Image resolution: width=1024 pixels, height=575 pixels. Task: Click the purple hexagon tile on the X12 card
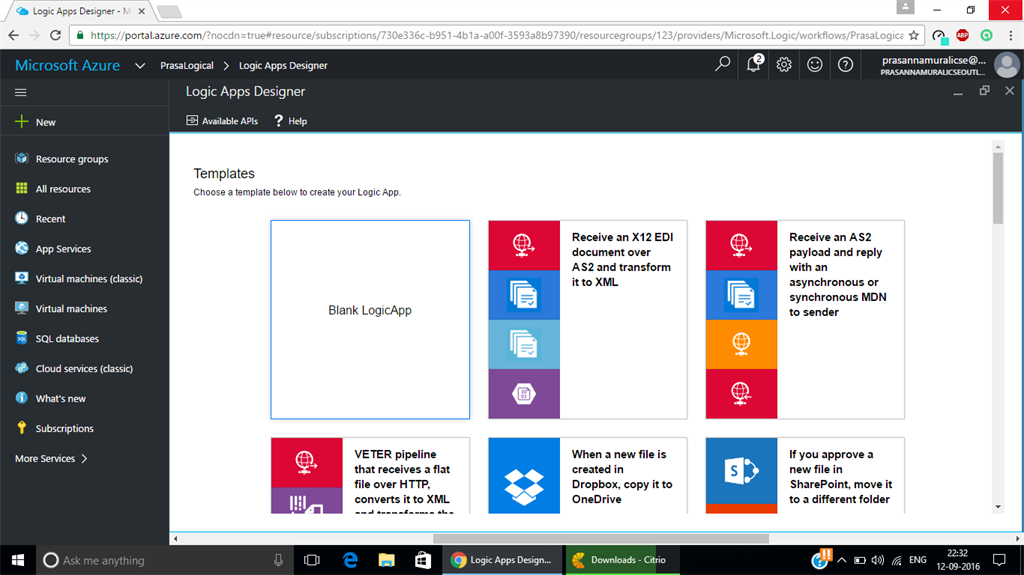point(524,394)
